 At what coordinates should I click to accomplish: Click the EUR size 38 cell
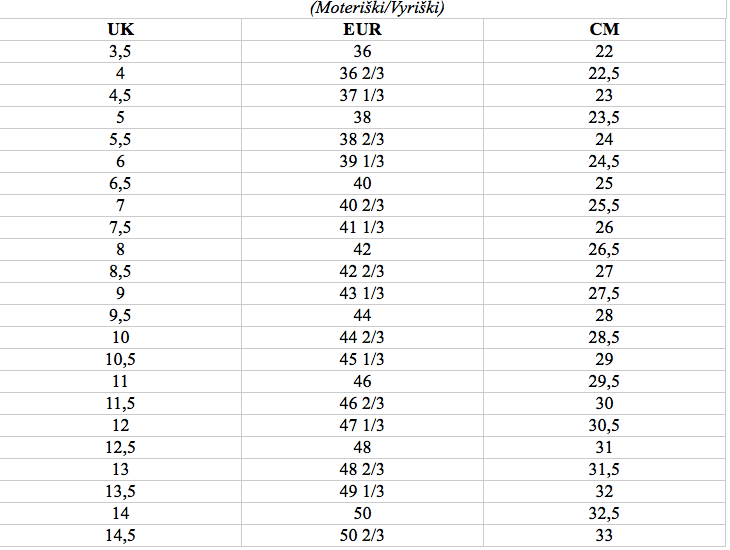tap(362, 117)
